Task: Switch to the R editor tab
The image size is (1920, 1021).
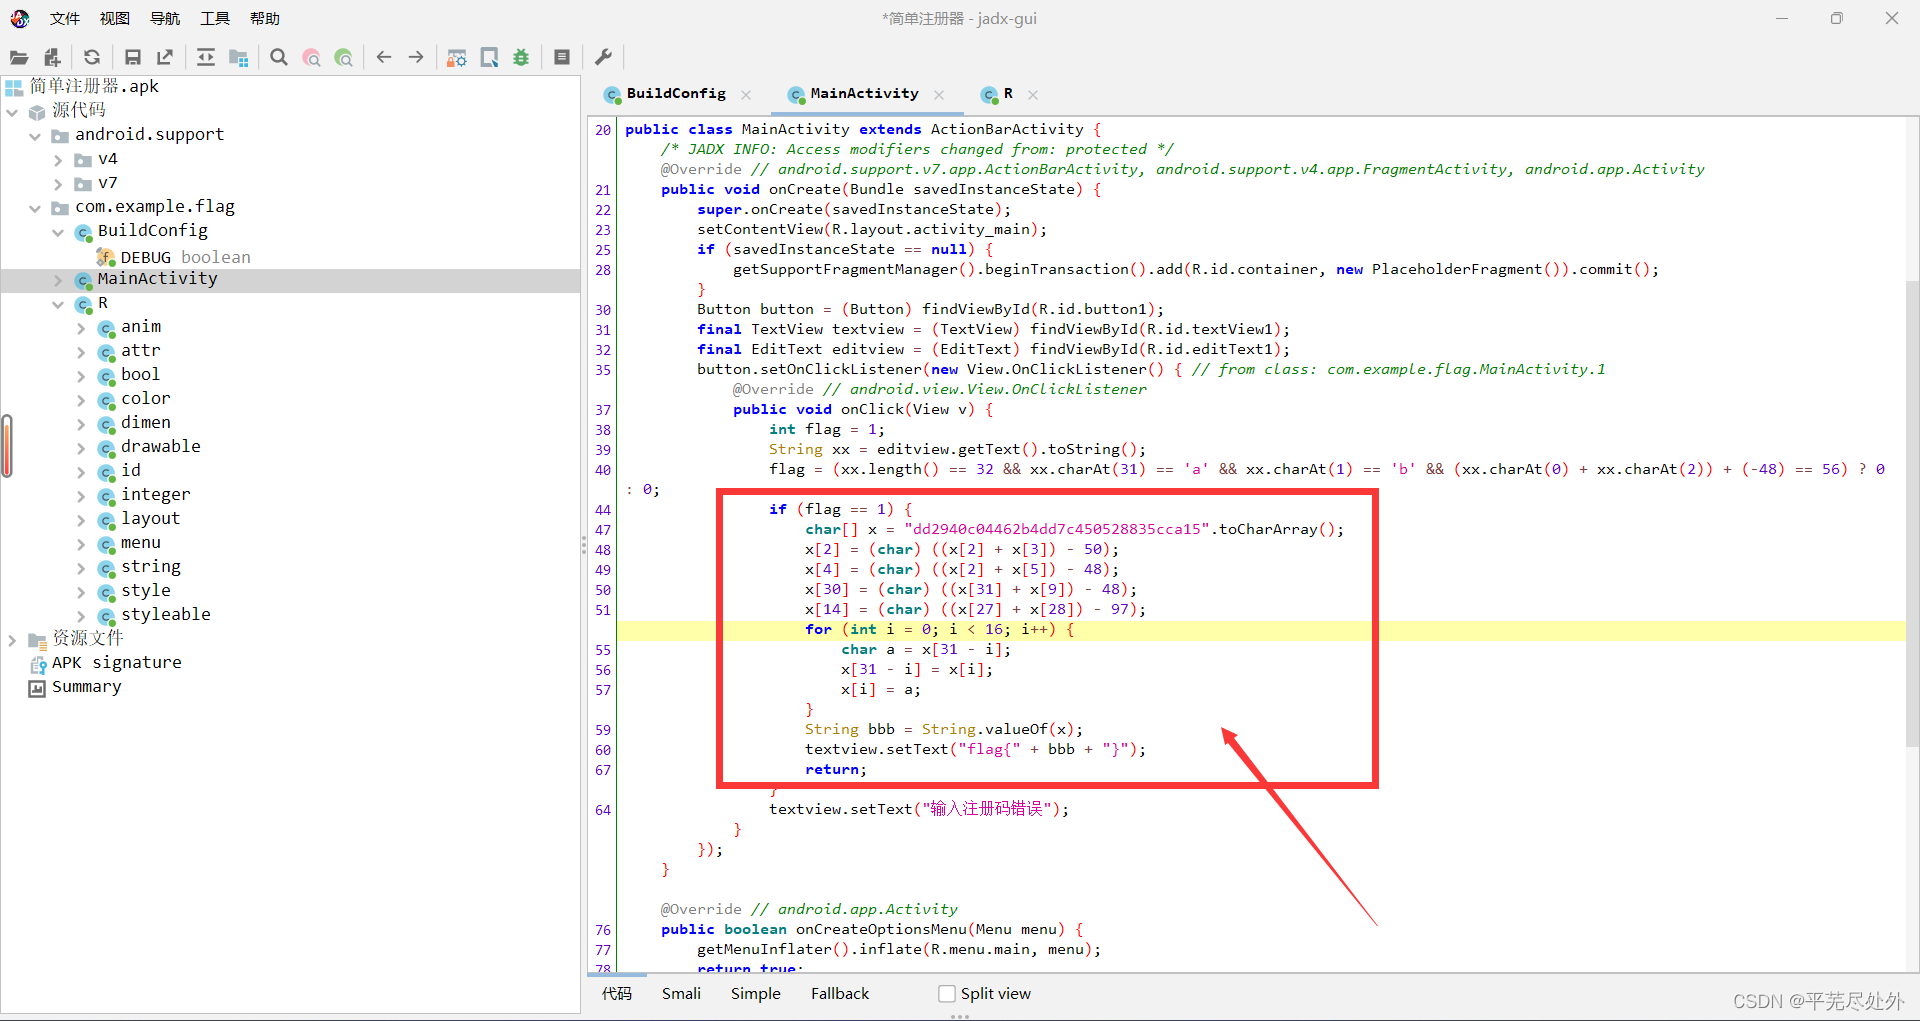Action: pyautogui.click(x=1008, y=94)
